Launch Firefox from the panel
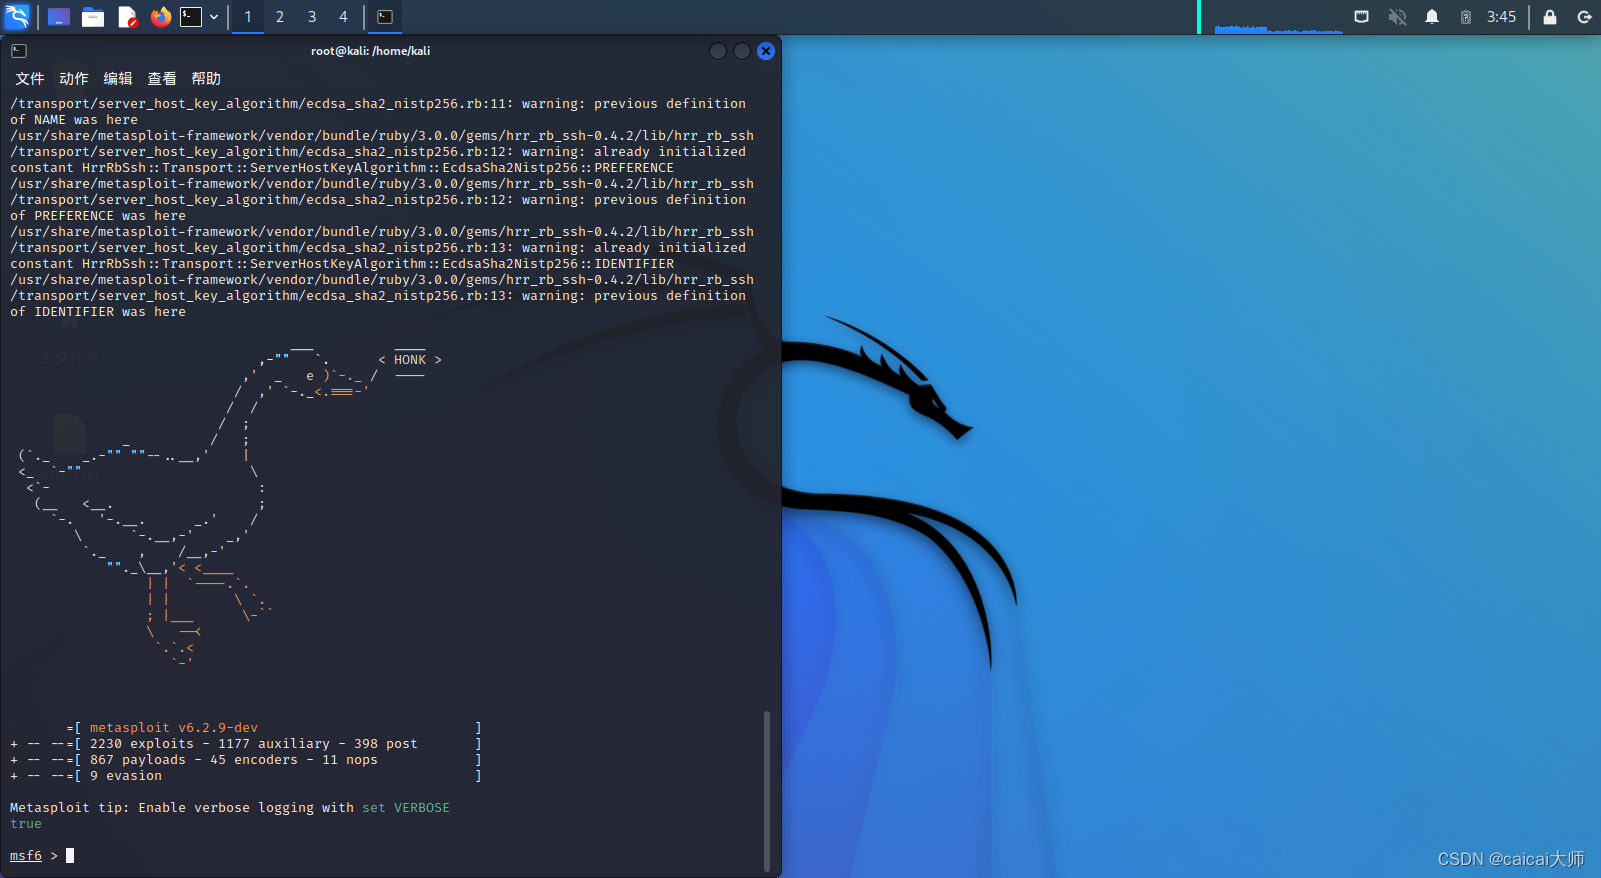The width and height of the screenshot is (1601, 878). pyautogui.click(x=160, y=17)
